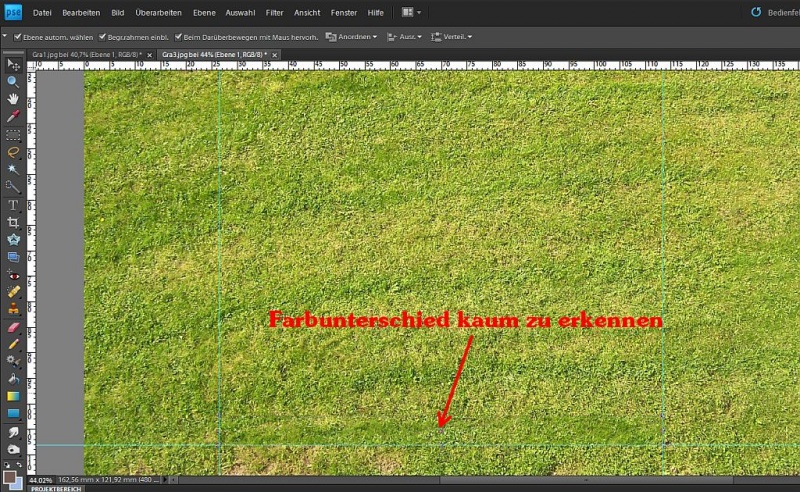Viewport: 800px width, 492px height.
Task: Select the Cookie Cutter star tool
Action: point(13,239)
